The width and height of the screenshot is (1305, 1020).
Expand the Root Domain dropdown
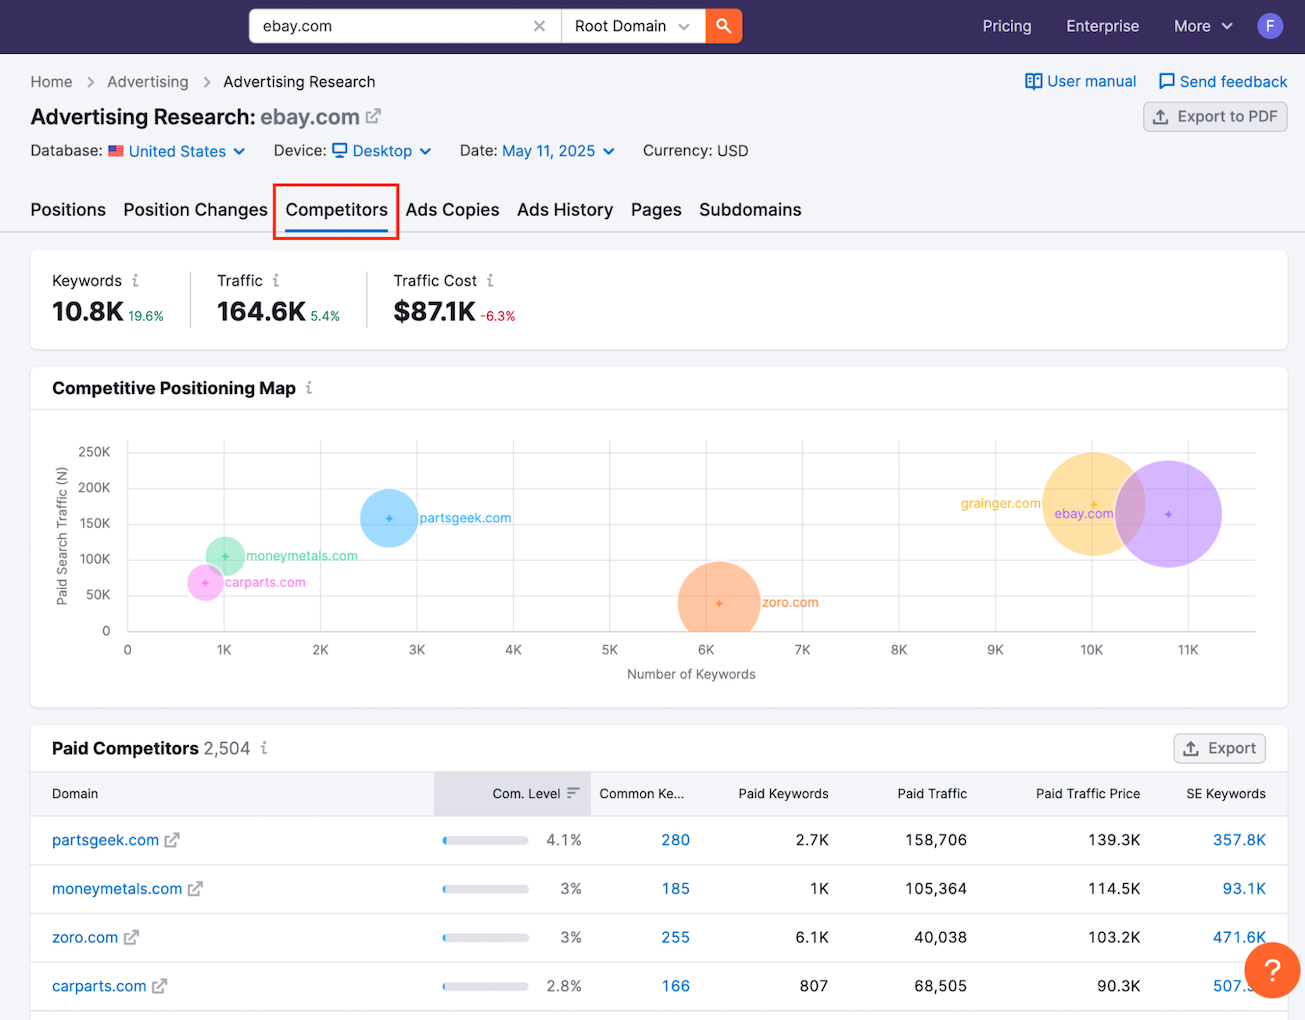pyautogui.click(x=632, y=26)
